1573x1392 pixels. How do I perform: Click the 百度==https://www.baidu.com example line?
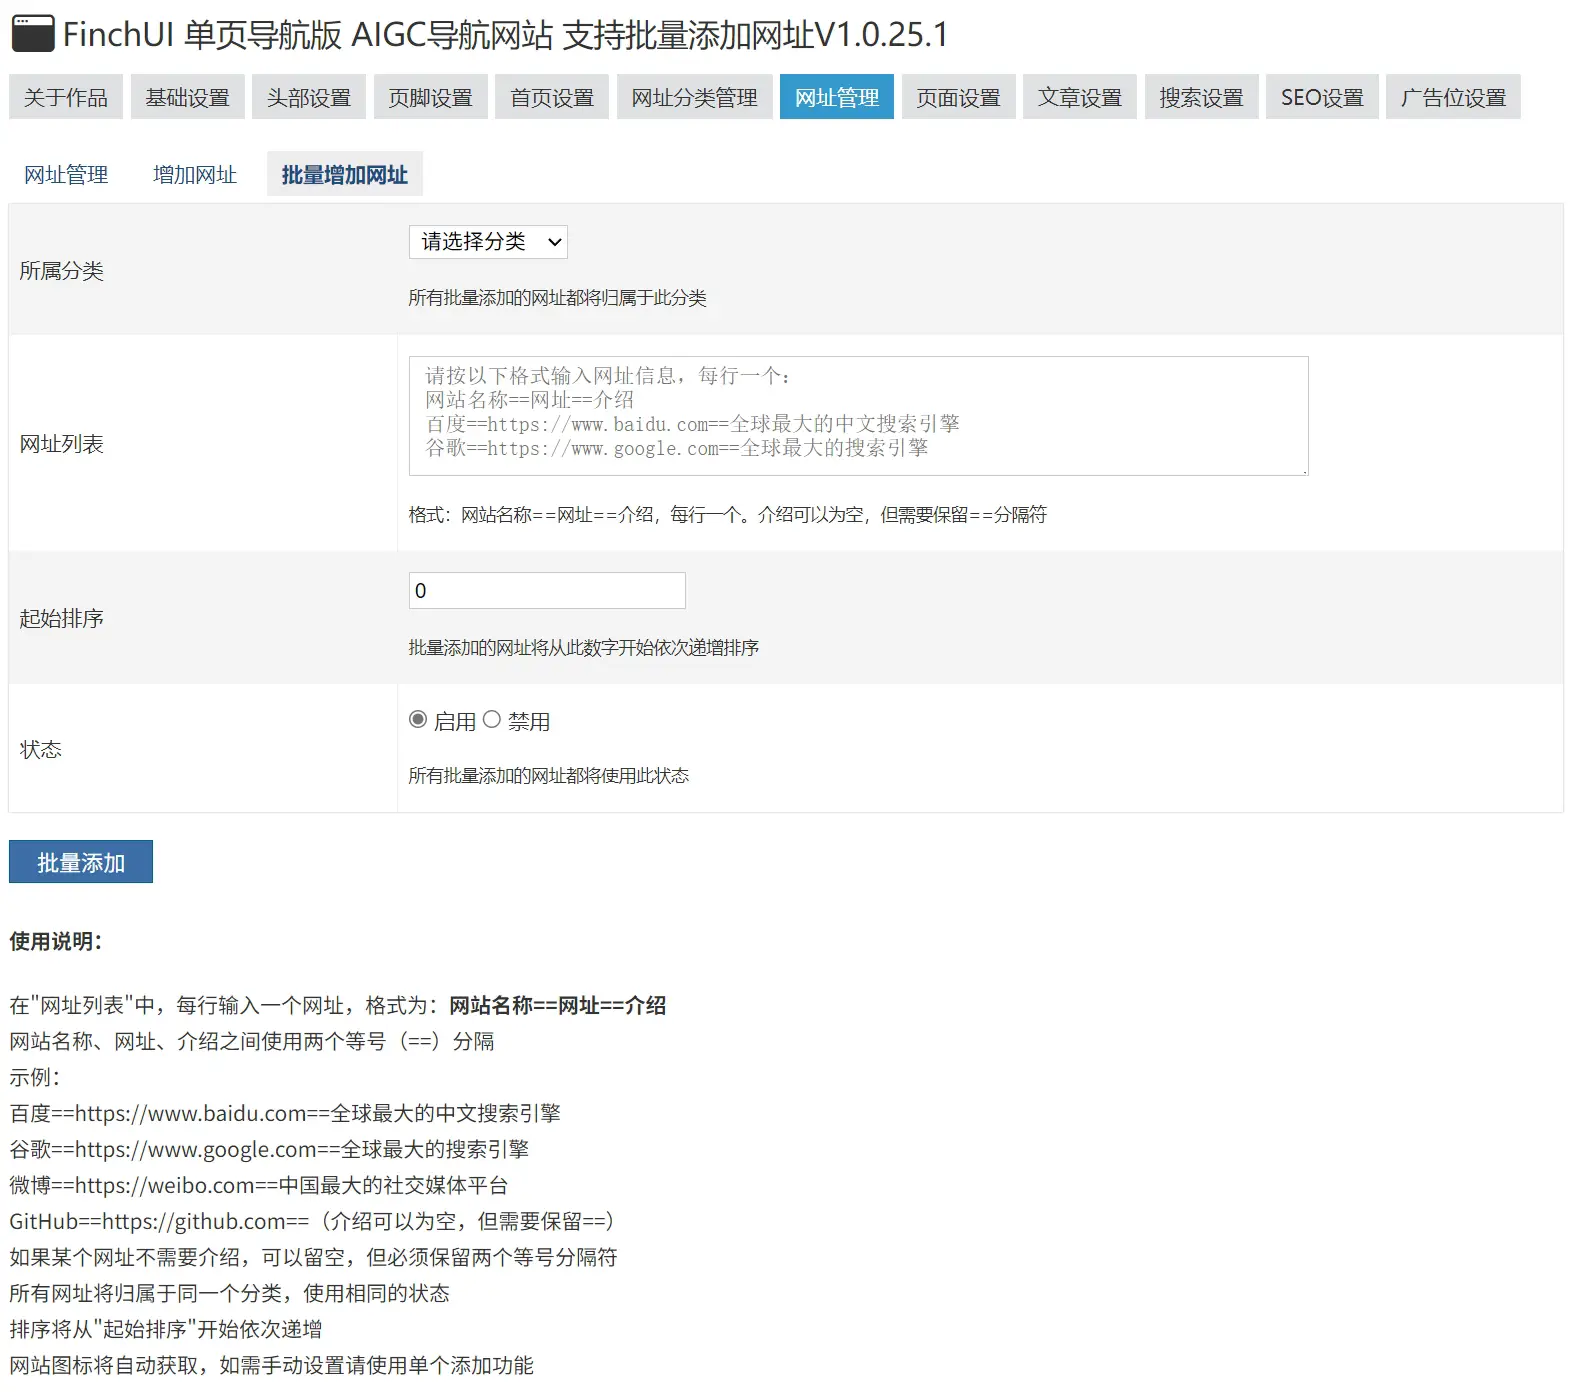tap(285, 1114)
